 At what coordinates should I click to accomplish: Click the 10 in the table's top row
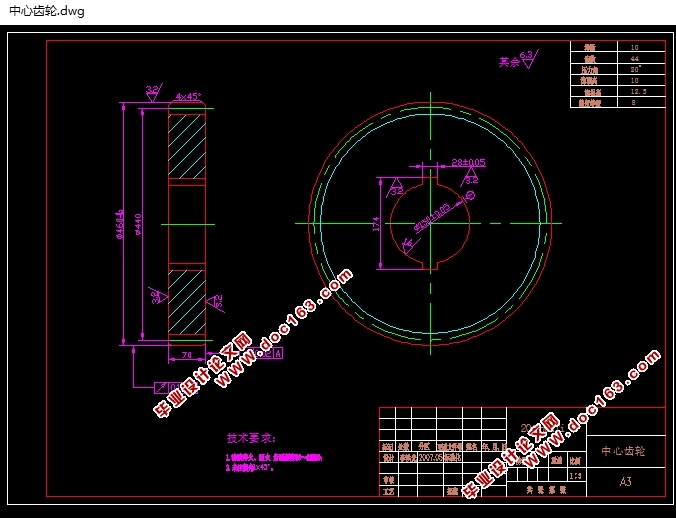pos(634,47)
